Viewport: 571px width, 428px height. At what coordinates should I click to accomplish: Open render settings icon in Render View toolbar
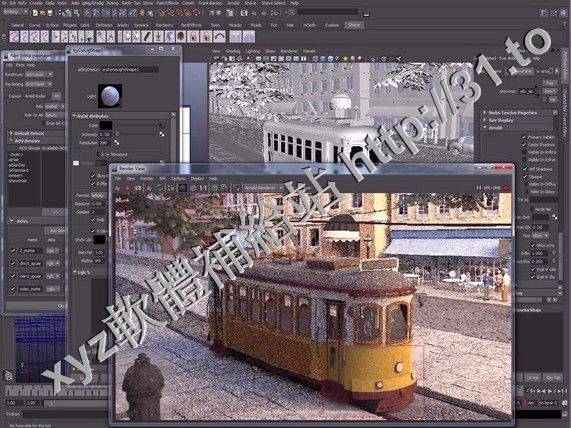[170, 188]
